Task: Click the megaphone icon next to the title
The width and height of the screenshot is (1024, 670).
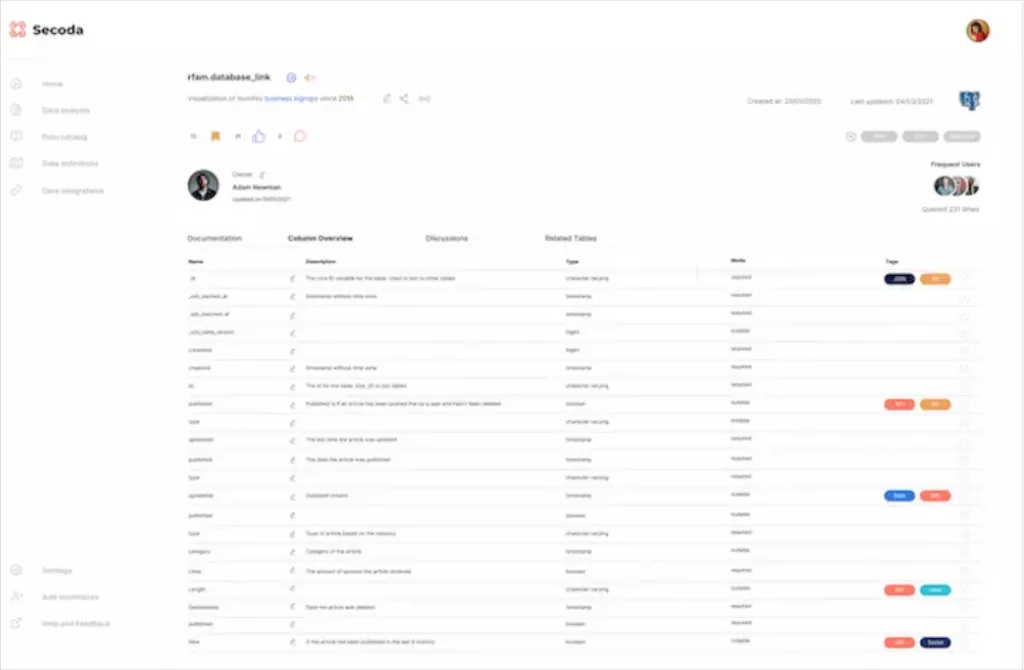Action: [310, 78]
